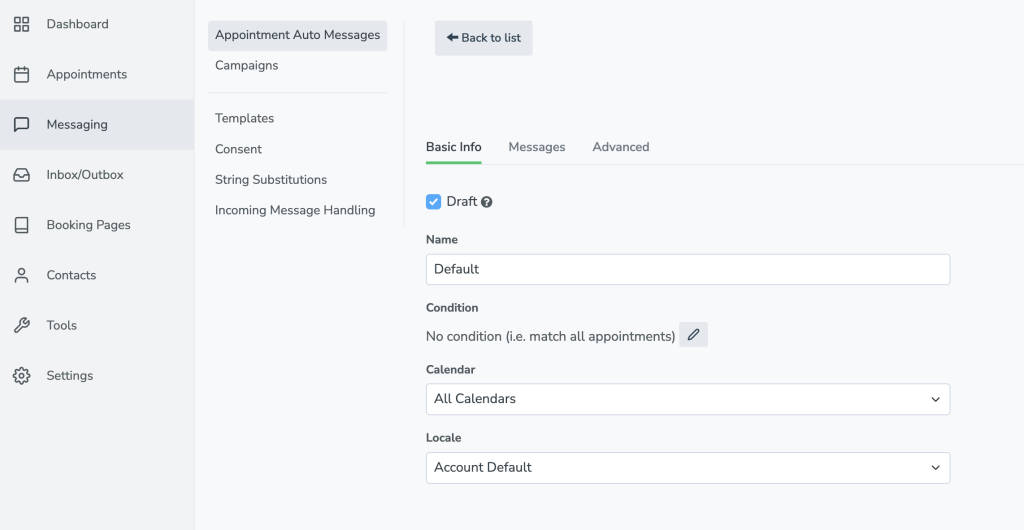
Task: Click the Inbox/Outbox tray icon
Action: click(22, 175)
